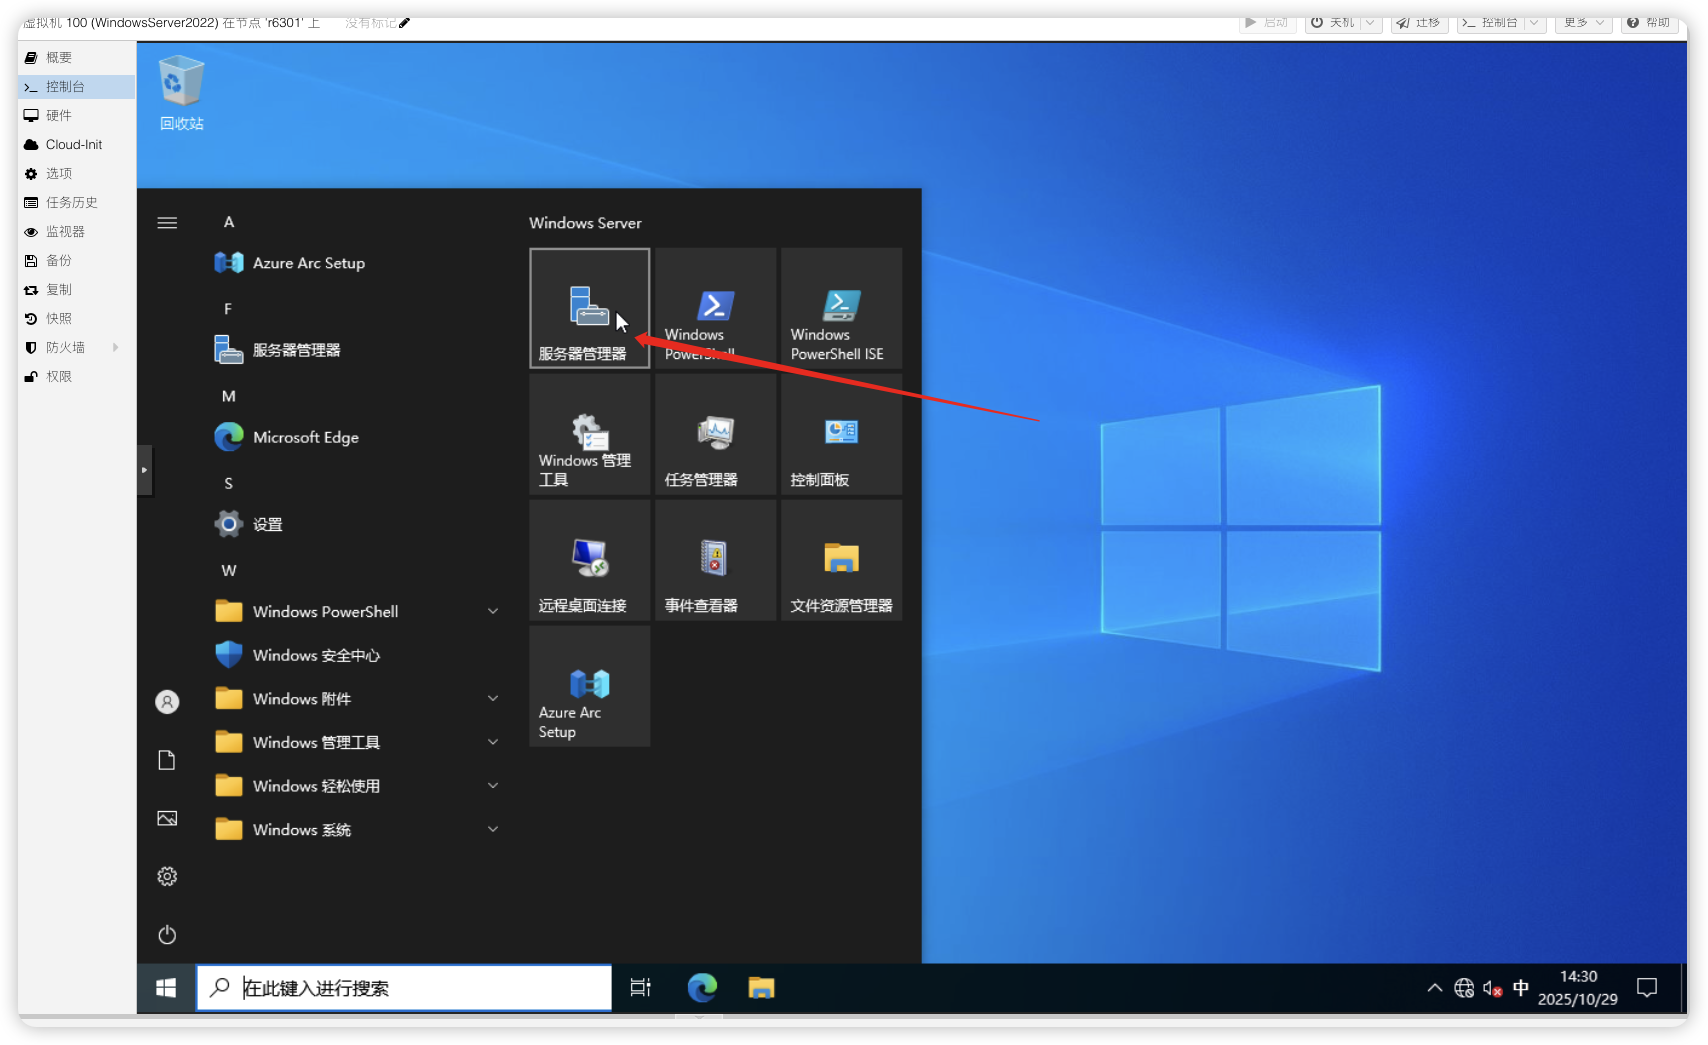Open the Windows Administrative Tools tile
Viewport: 1708px width, 1045px height.
589,434
